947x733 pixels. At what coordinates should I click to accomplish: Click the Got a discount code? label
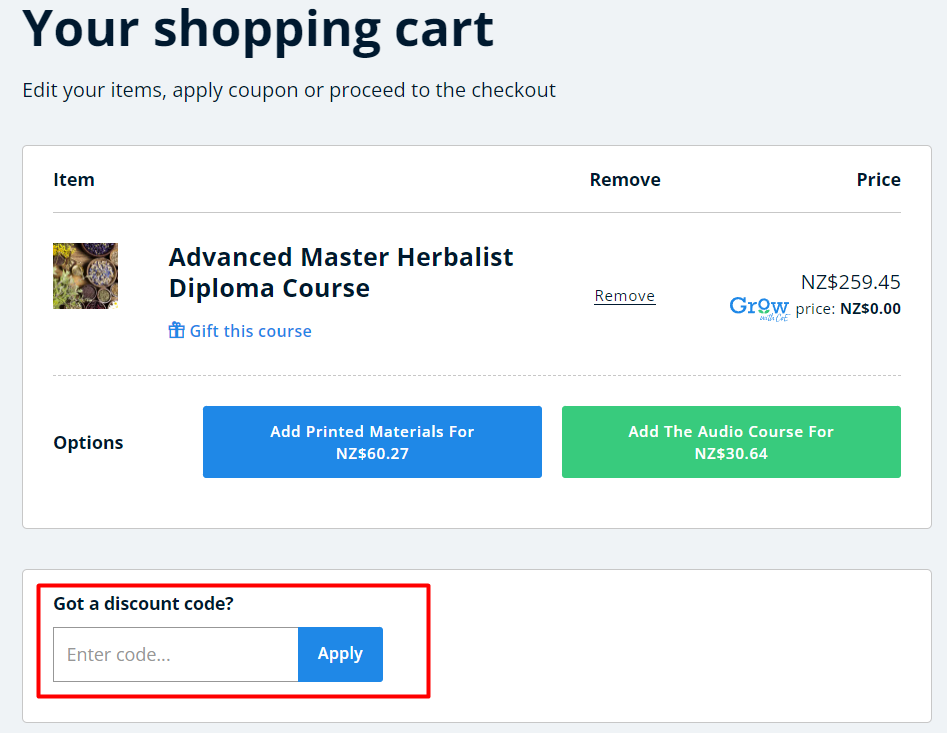[x=143, y=604]
